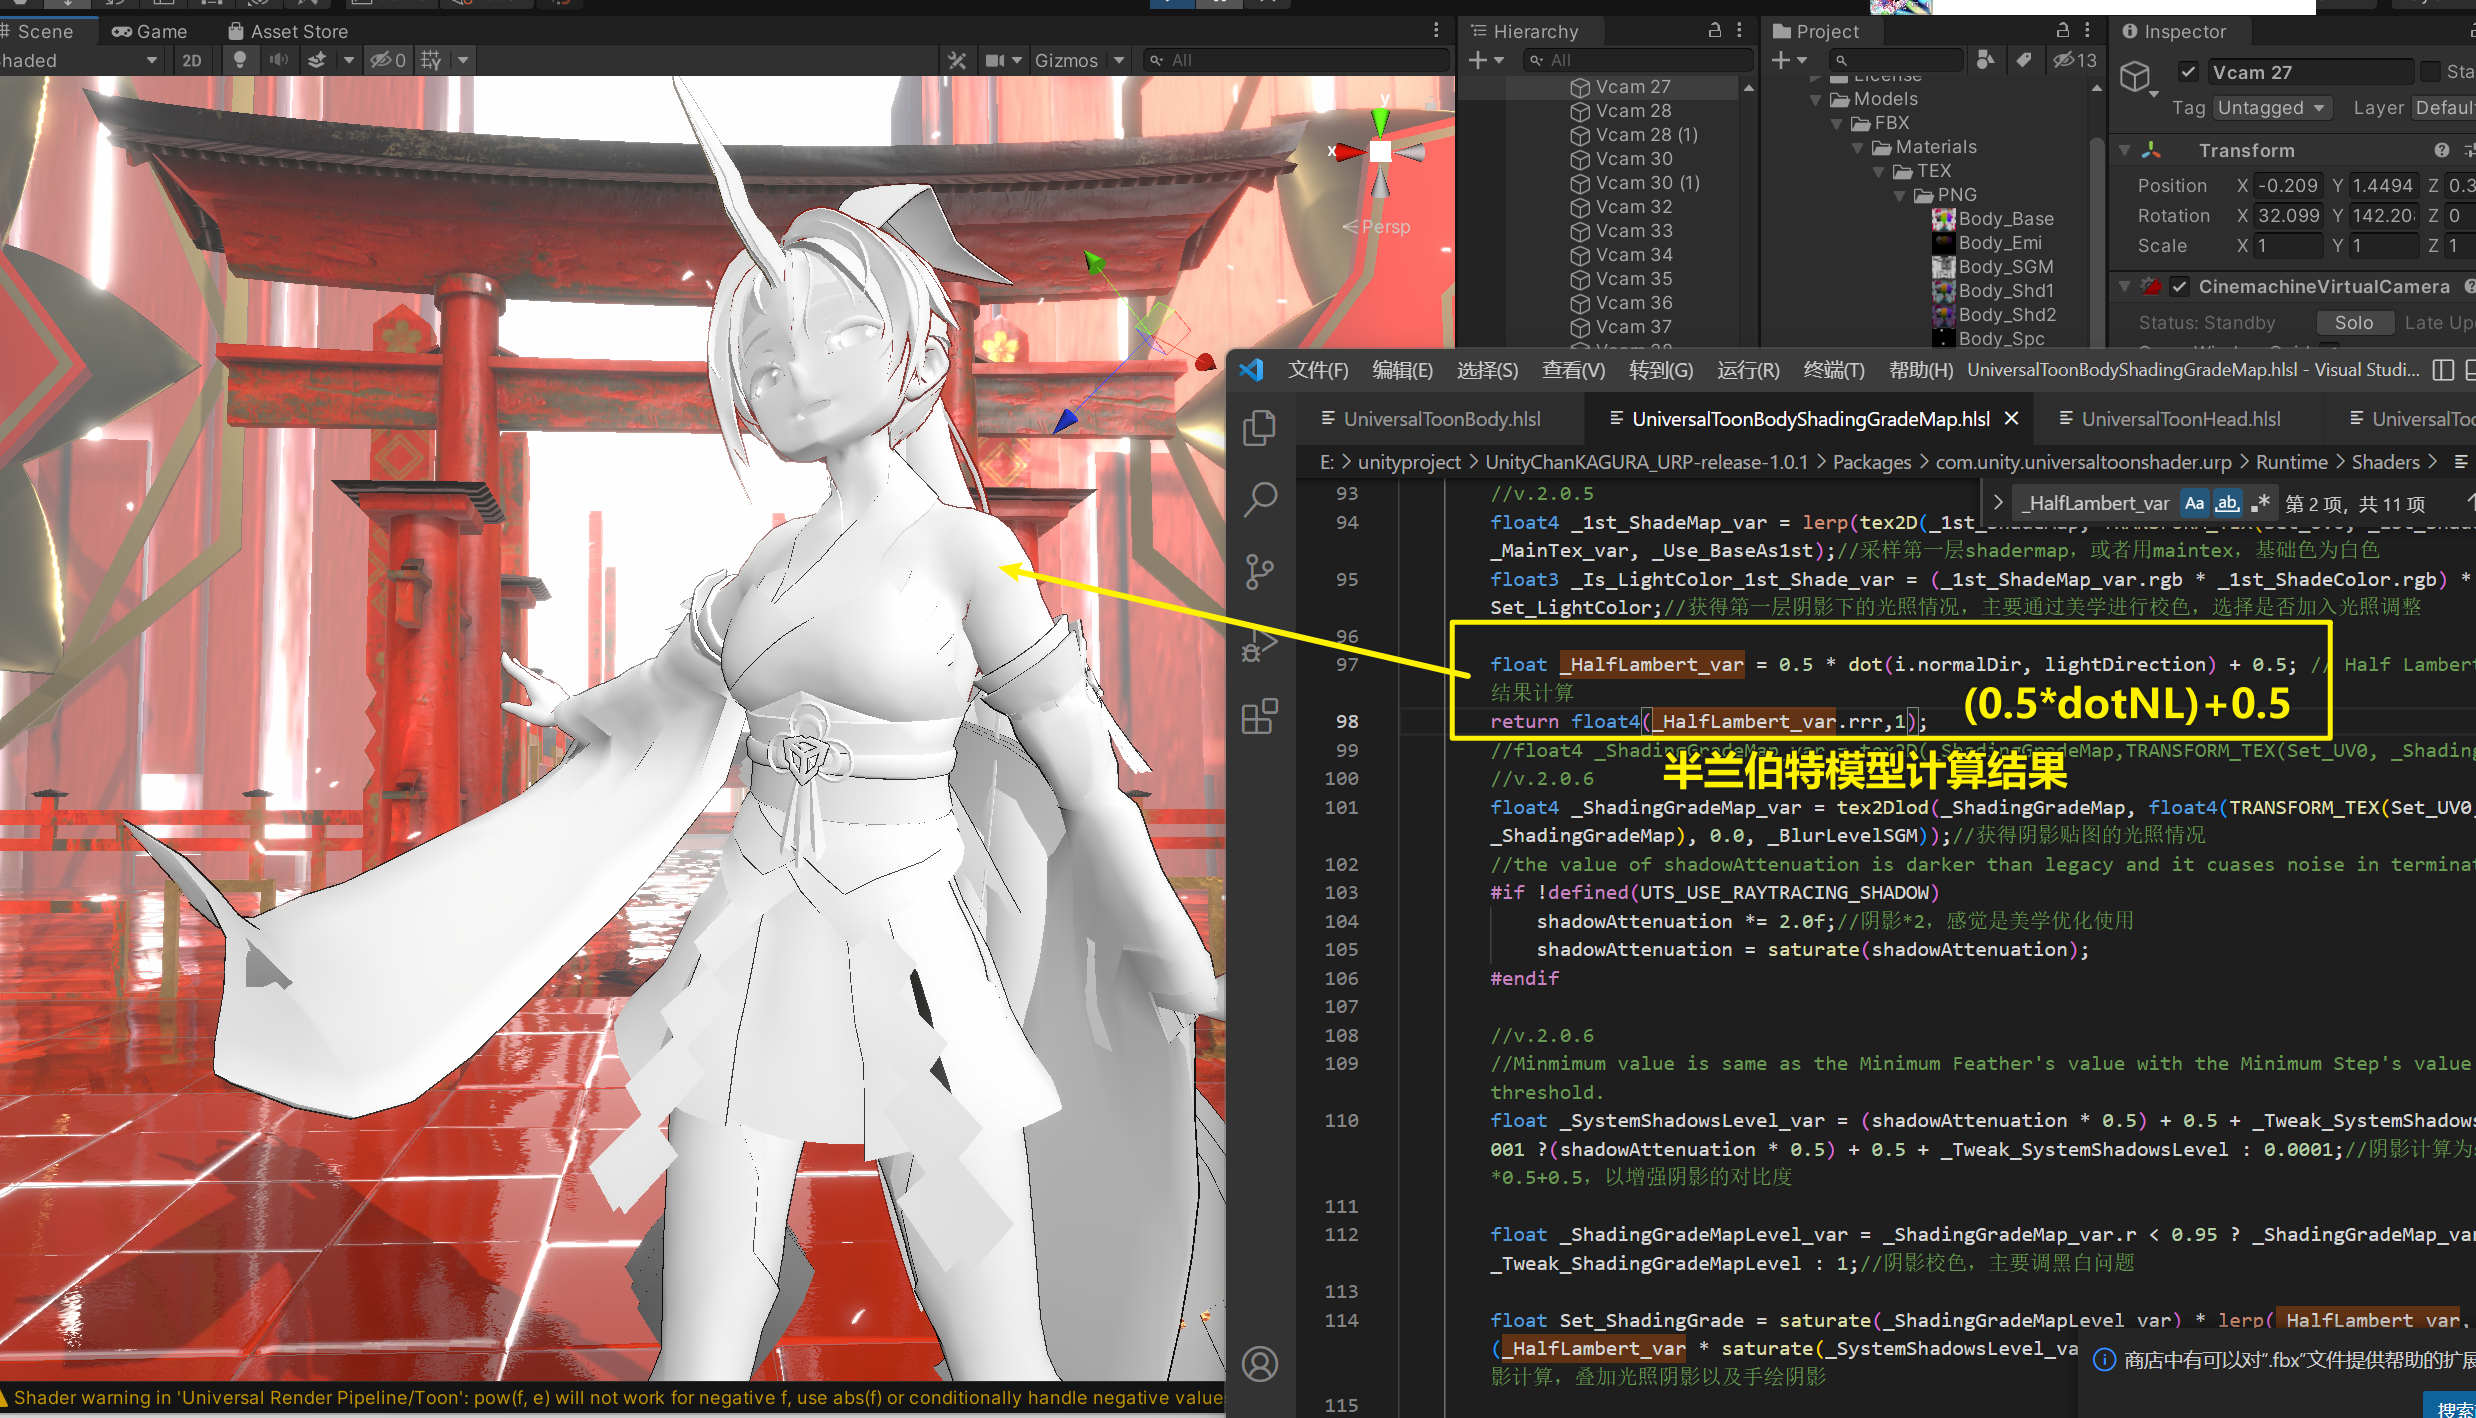This screenshot has width=2476, height=1418.
Task: Collapse the PNG folder arrow
Action: click(1899, 196)
